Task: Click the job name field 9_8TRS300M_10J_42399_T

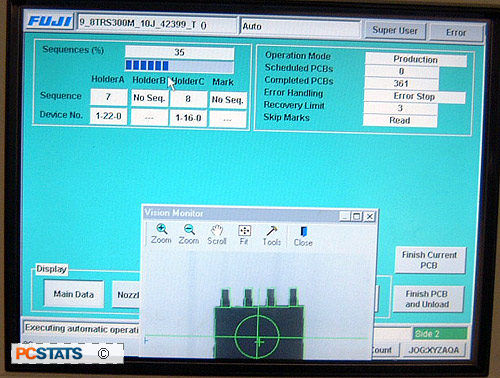Action: (157, 24)
